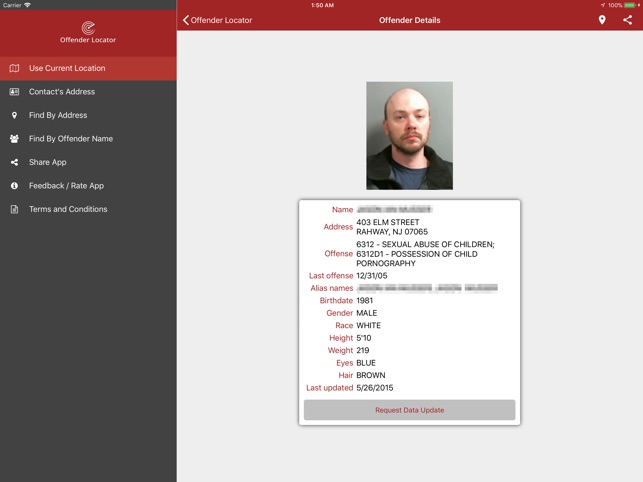Click the info icon beside Feedback / Rate App
The height and width of the screenshot is (482, 643).
pos(14,186)
